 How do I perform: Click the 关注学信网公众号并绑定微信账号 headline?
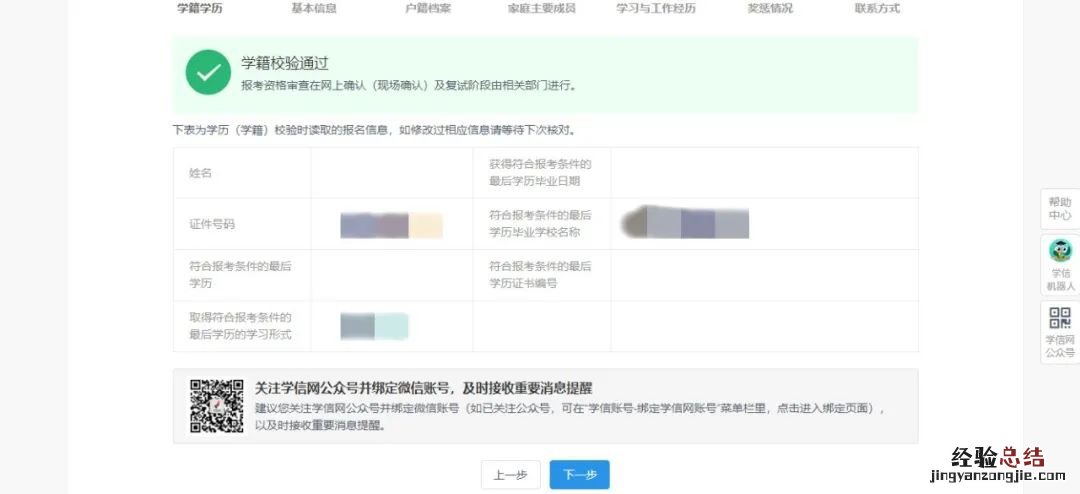(424, 387)
